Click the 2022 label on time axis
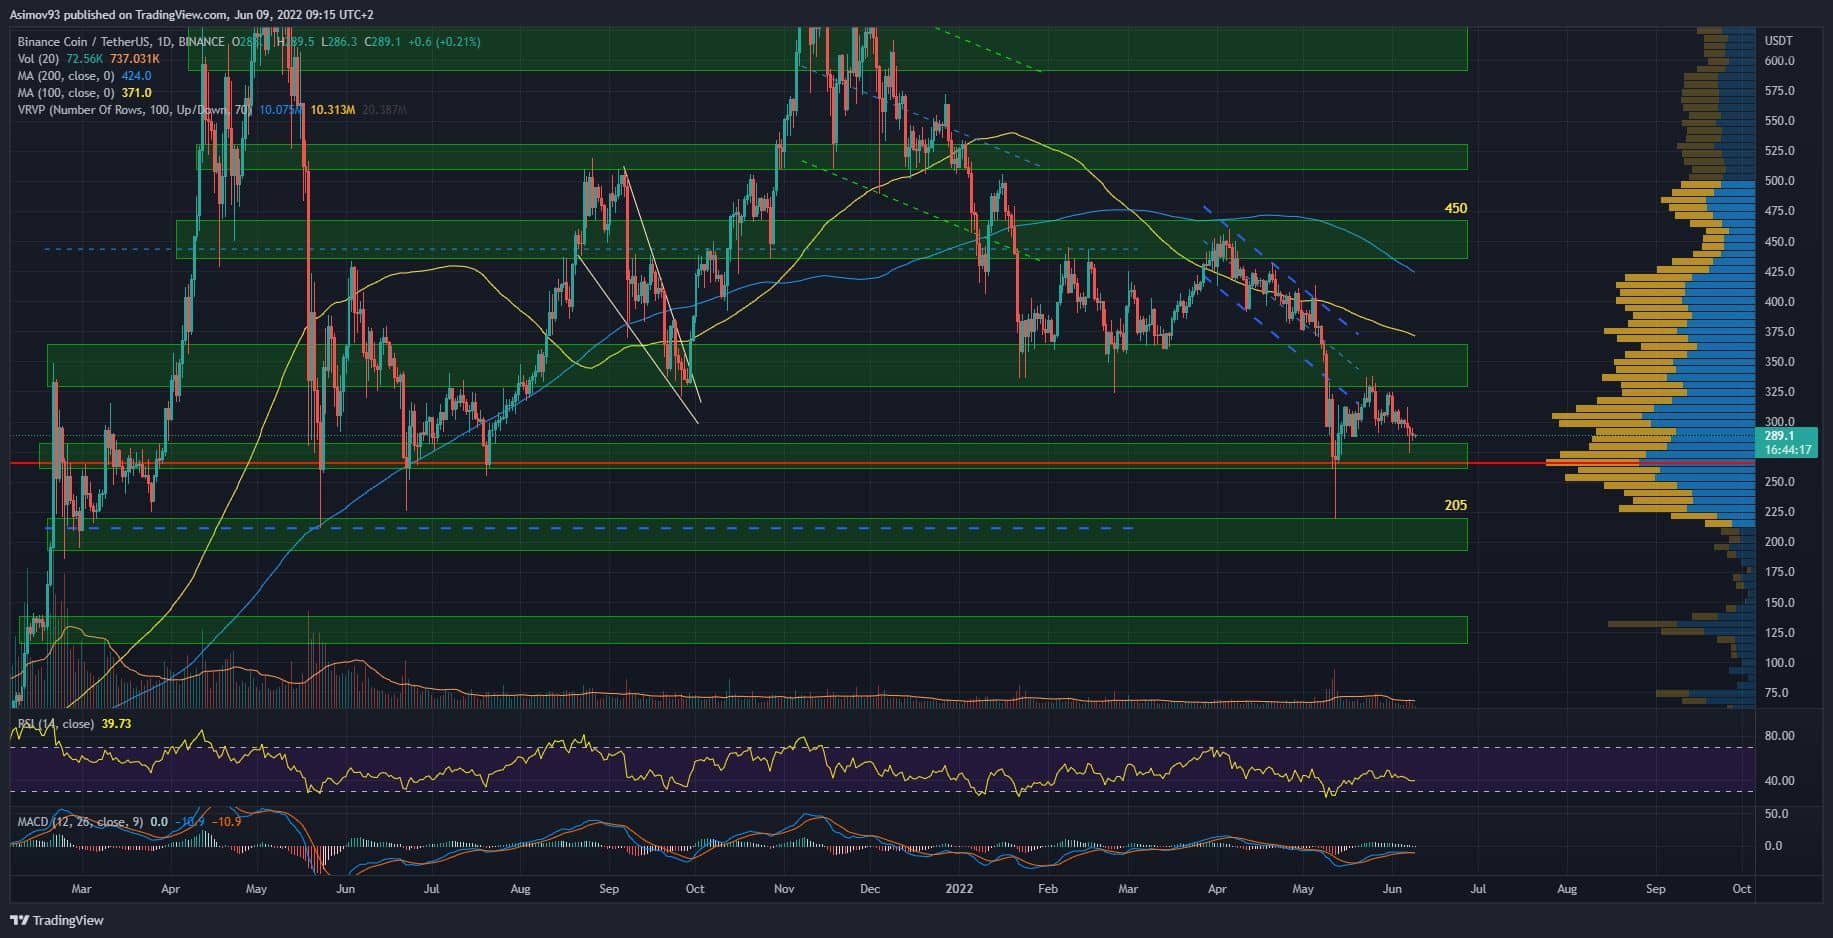The image size is (1833, 938). click(960, 889)
